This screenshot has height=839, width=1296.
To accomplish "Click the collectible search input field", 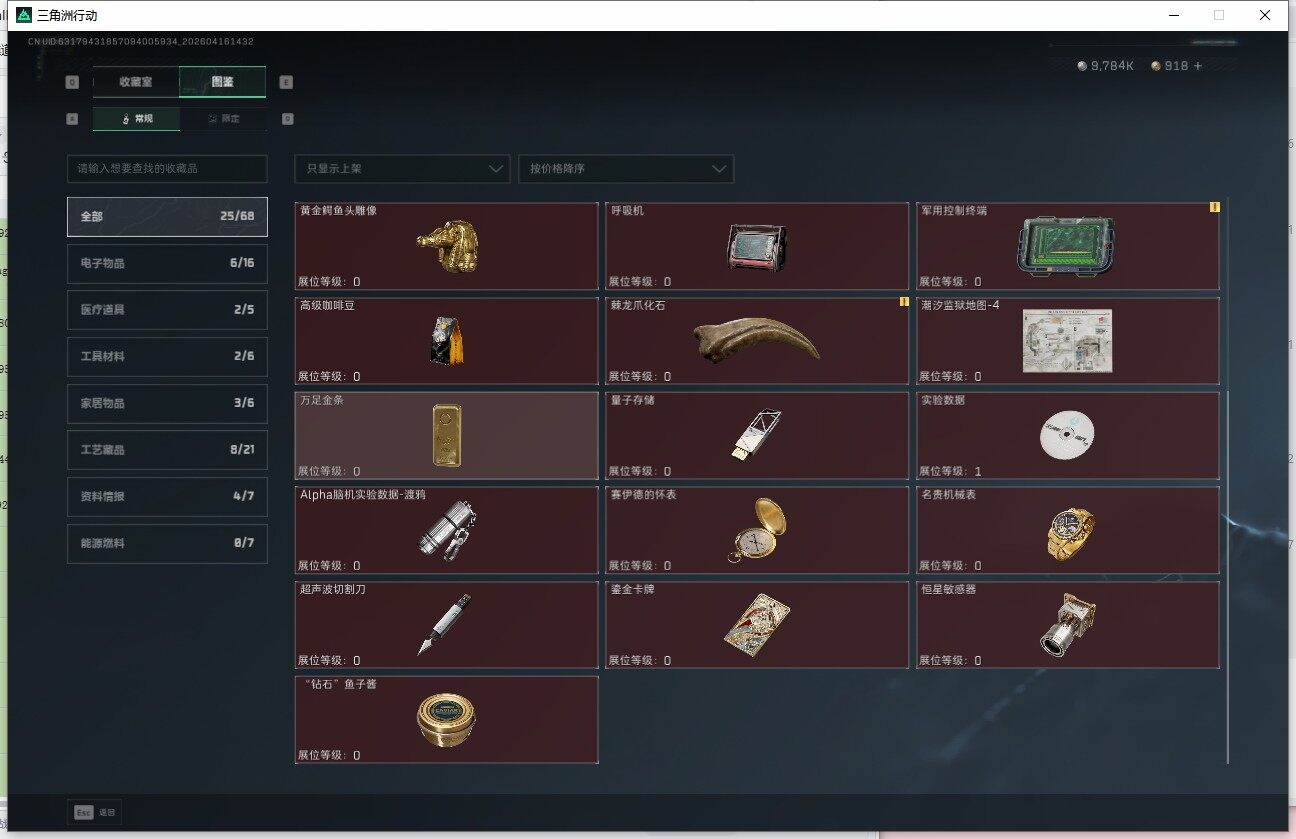I will tap(167, 169).
